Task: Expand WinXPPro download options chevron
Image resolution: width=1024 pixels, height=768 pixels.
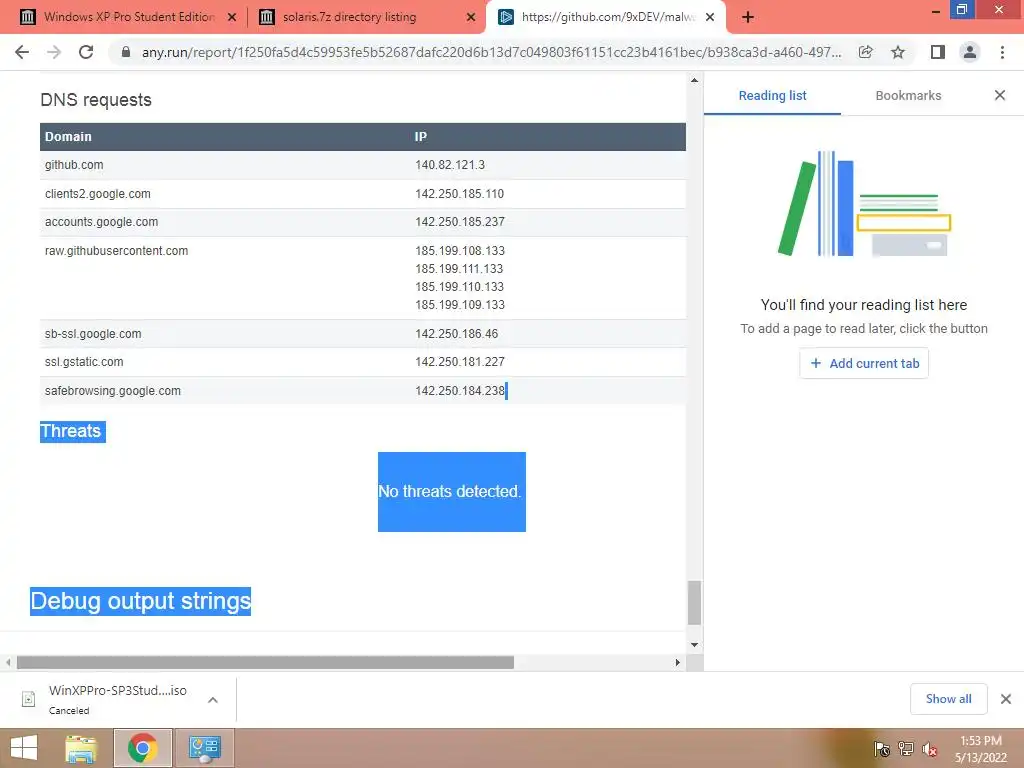Action: [x=213, y=699]
